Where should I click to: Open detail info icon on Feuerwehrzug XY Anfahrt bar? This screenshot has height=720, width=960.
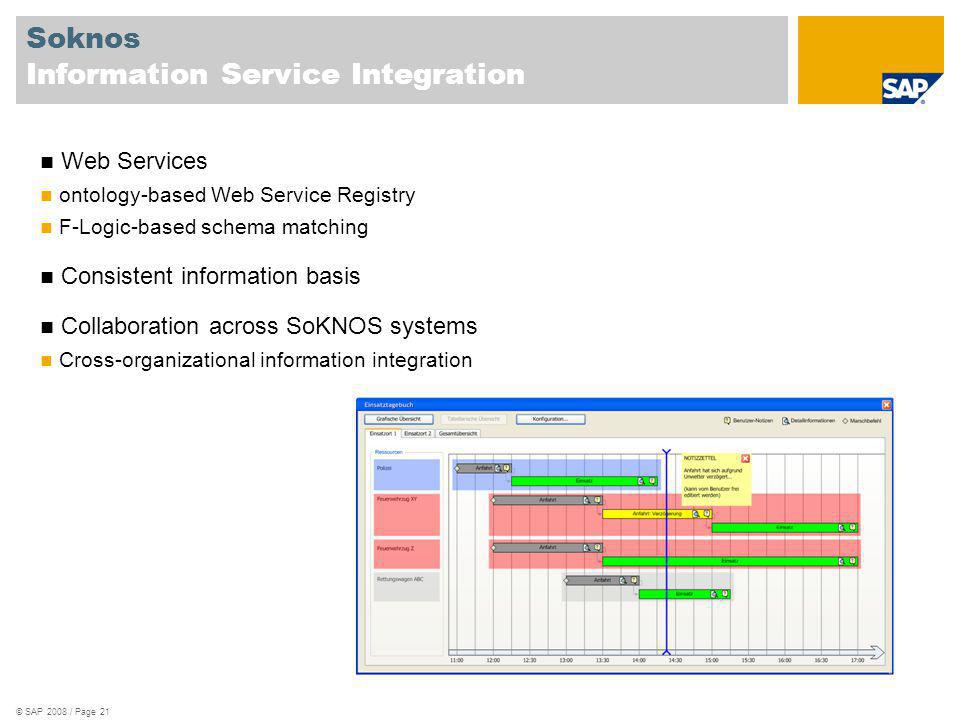click(587, 500)
